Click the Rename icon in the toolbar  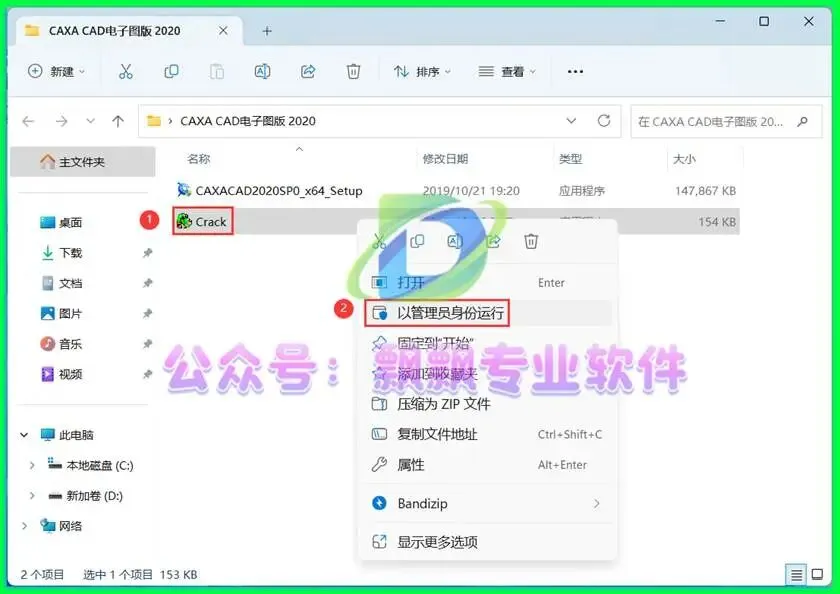[262, 71]
